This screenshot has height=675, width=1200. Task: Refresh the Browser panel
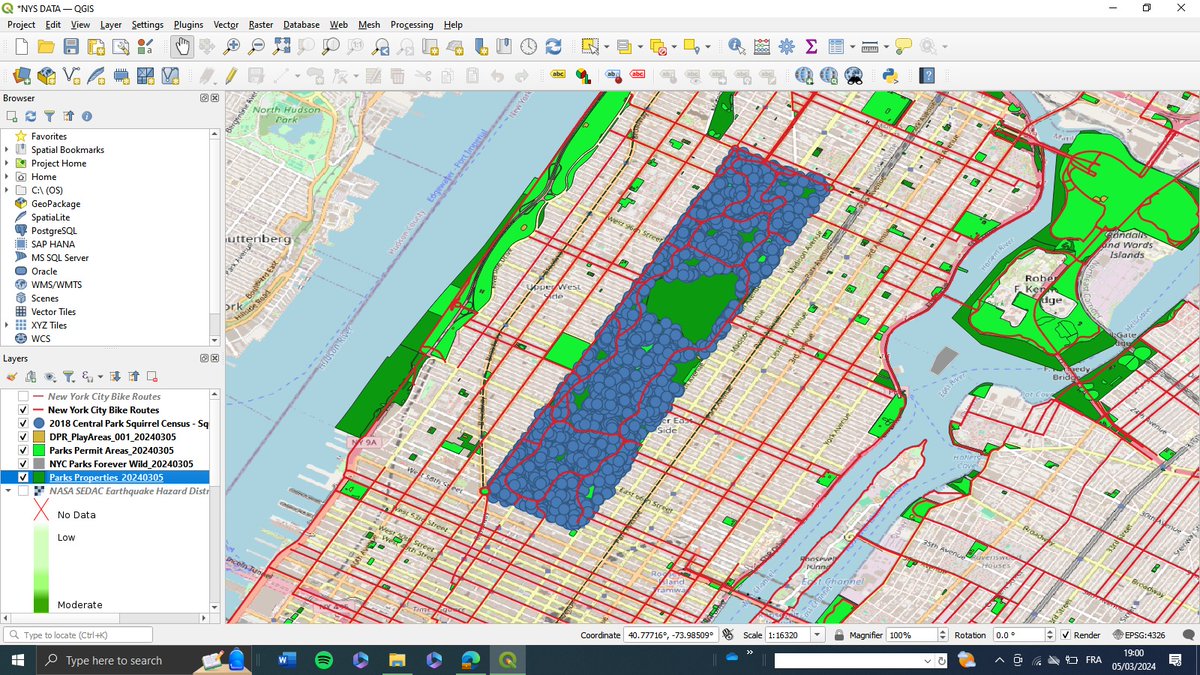(31, 116)
